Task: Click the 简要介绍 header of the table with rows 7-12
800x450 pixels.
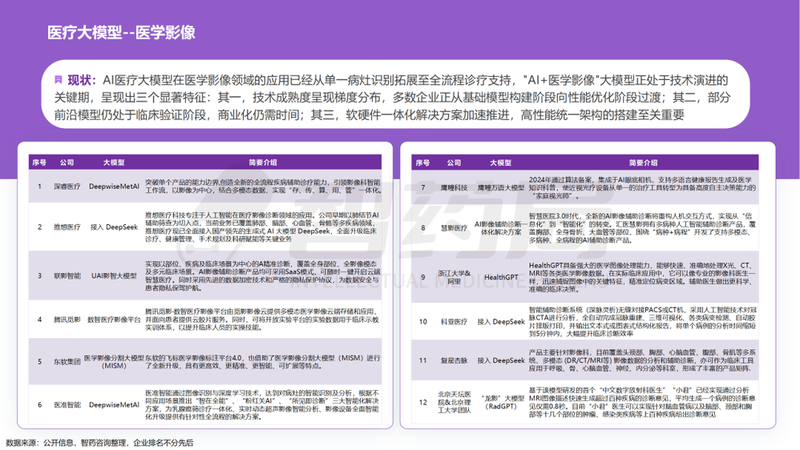Action: (643, 163)
